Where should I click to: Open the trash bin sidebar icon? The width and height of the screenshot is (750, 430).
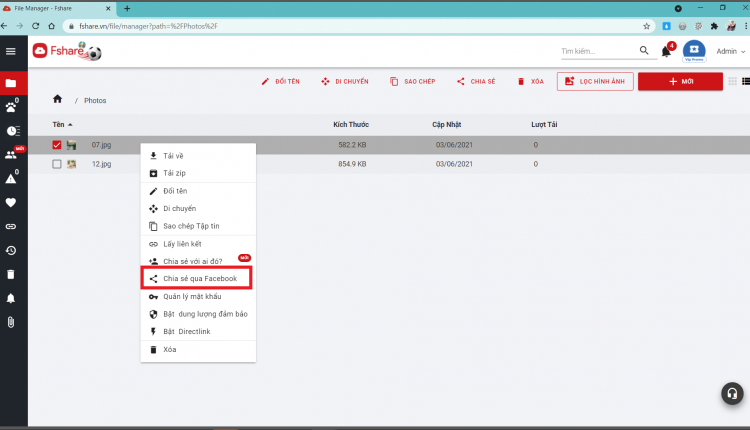point(11,274)
